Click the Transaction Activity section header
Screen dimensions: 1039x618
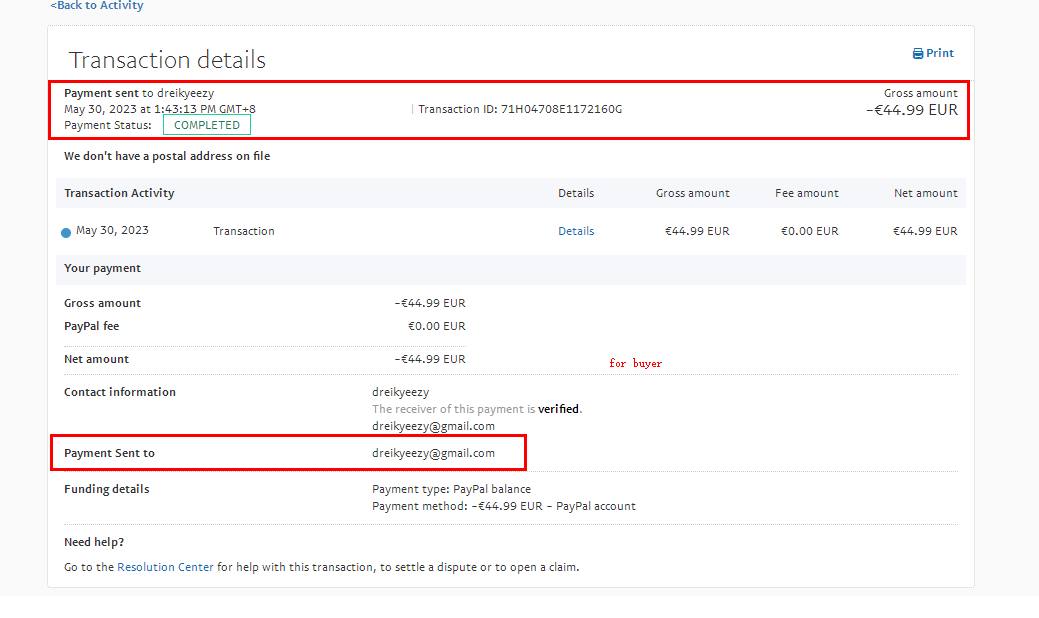119,193
